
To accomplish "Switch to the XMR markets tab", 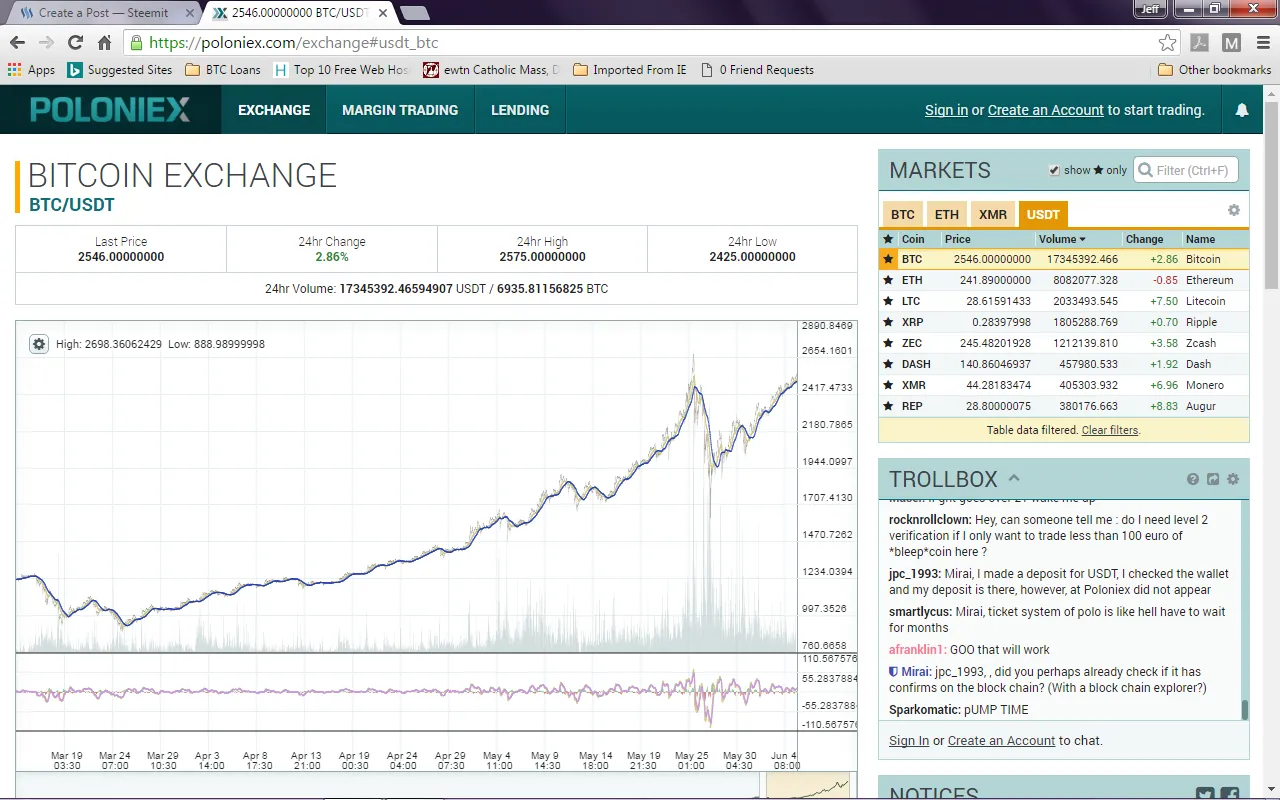I will click(x=993, y=214).
